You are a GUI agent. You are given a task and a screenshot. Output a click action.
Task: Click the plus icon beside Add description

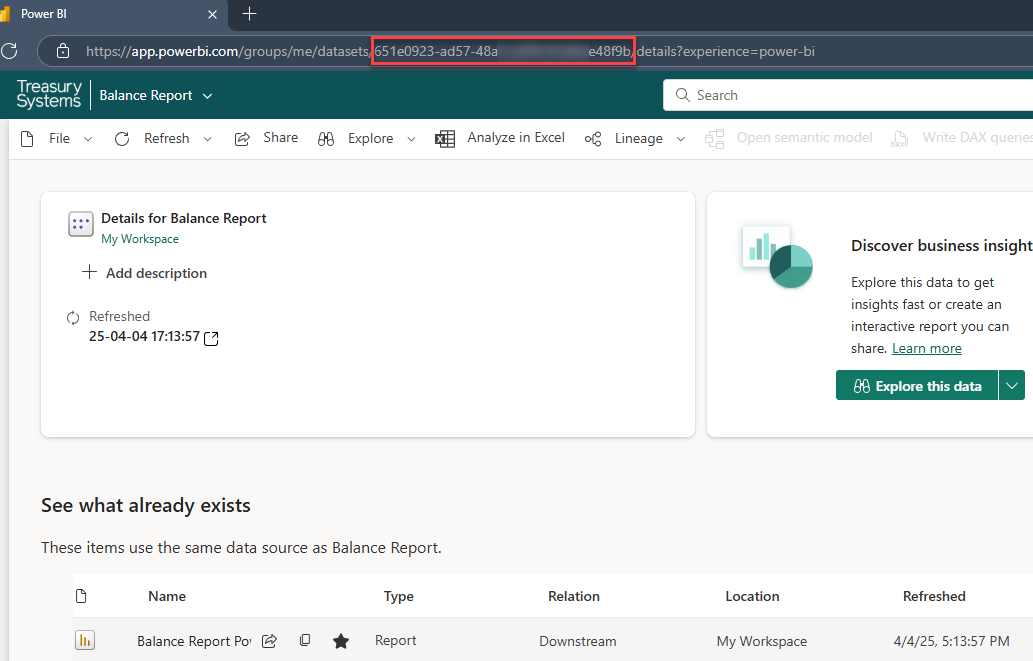point(89,272)
